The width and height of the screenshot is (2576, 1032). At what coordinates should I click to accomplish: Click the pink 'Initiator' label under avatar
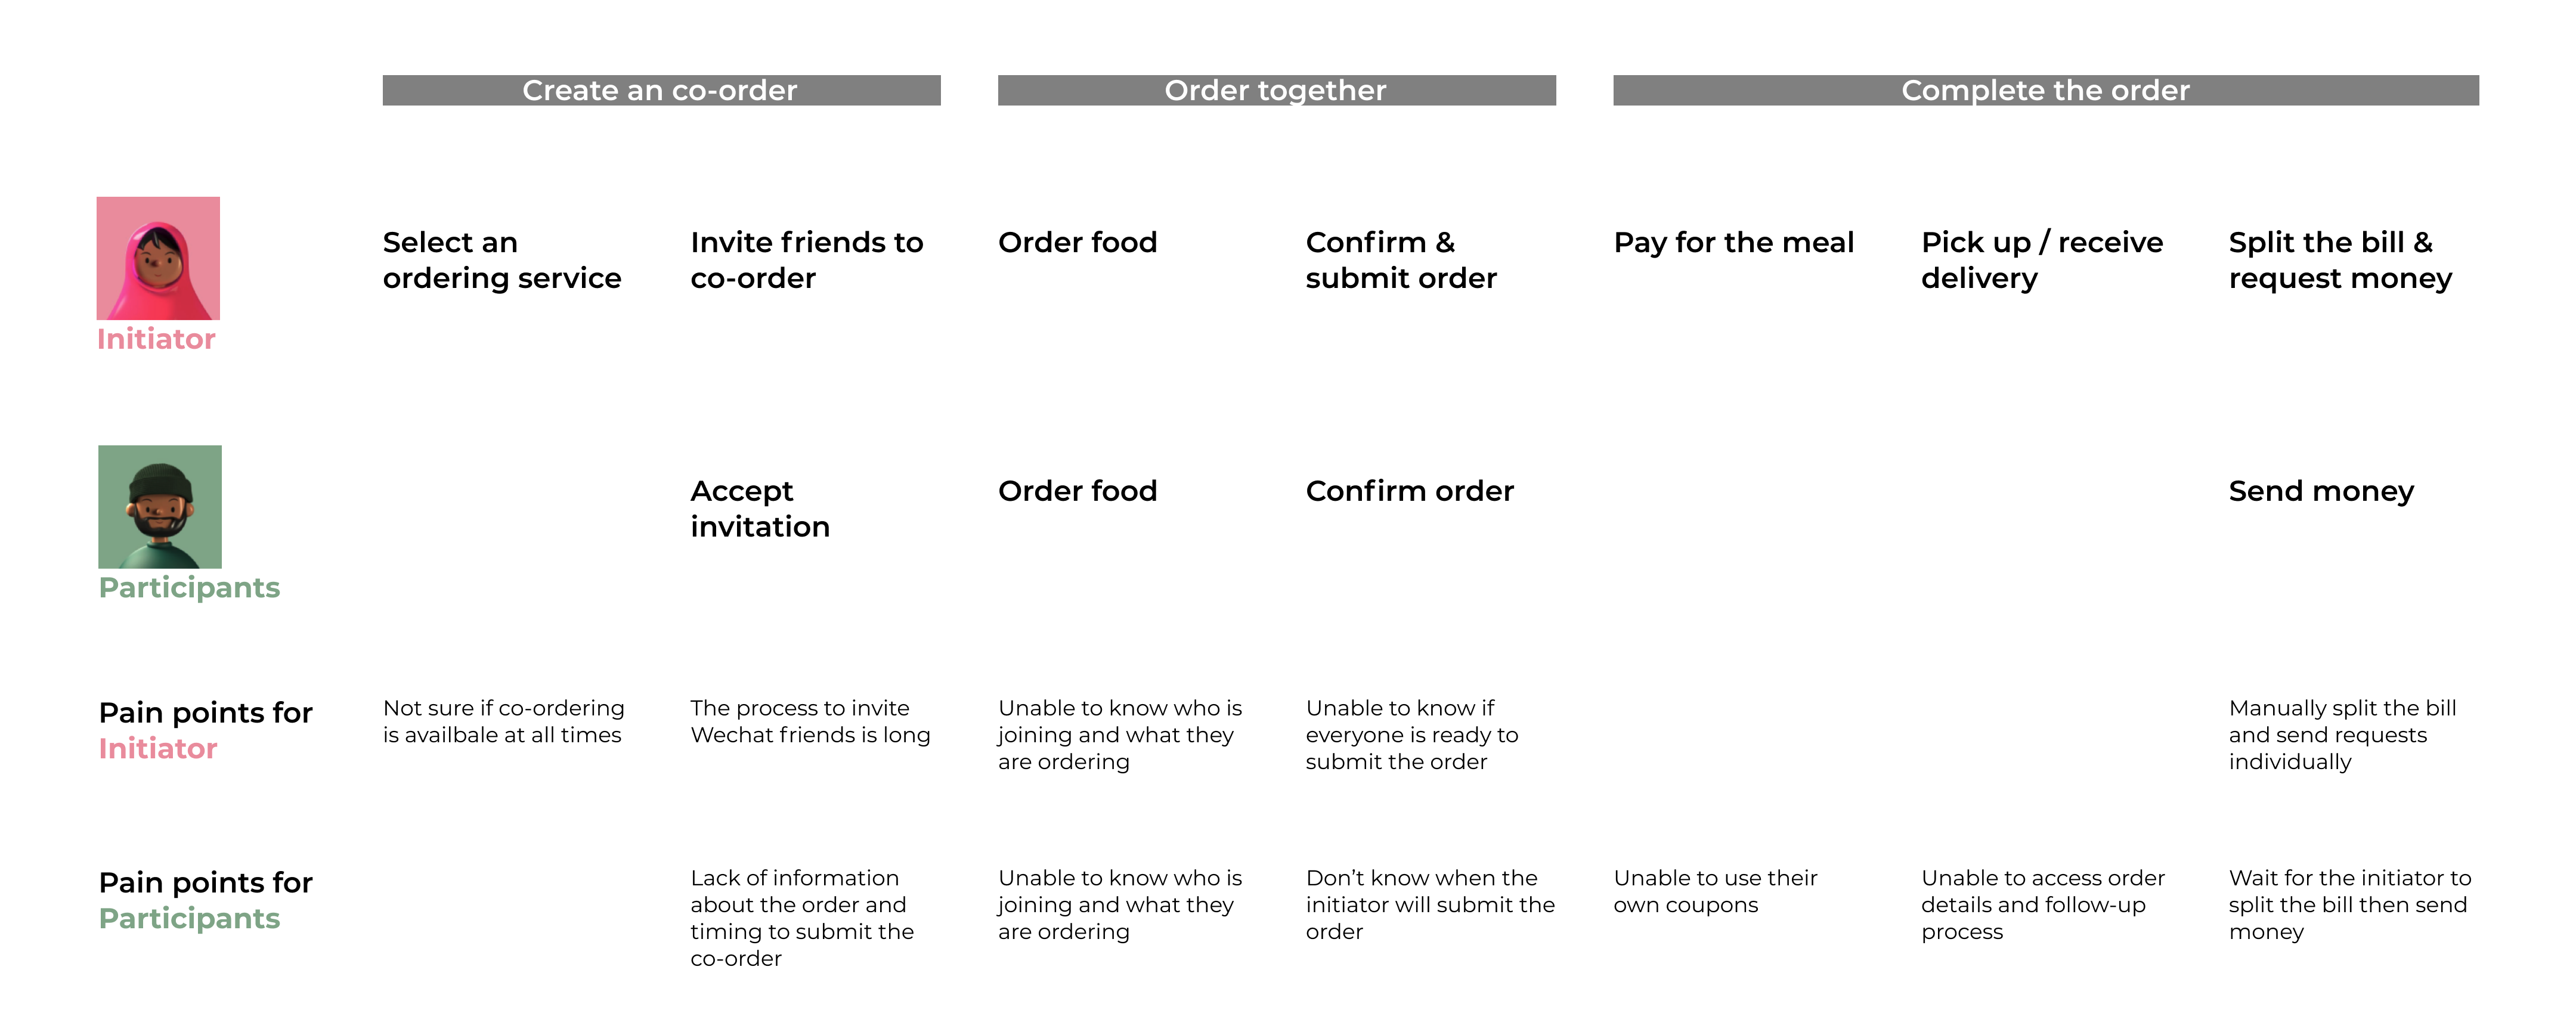[156, 339]
